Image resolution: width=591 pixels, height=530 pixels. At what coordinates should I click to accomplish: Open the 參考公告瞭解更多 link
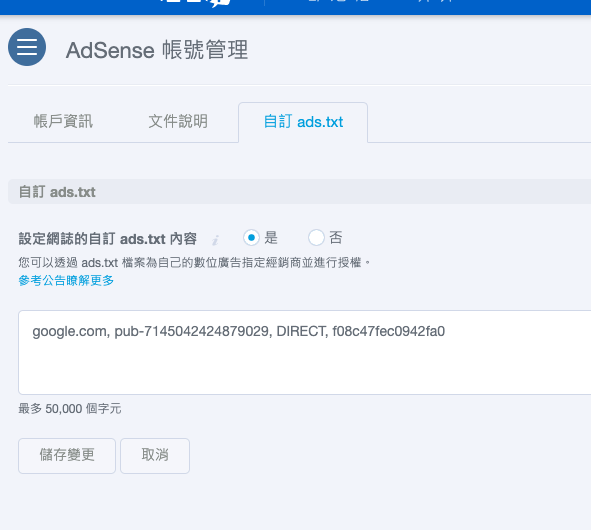66,280
